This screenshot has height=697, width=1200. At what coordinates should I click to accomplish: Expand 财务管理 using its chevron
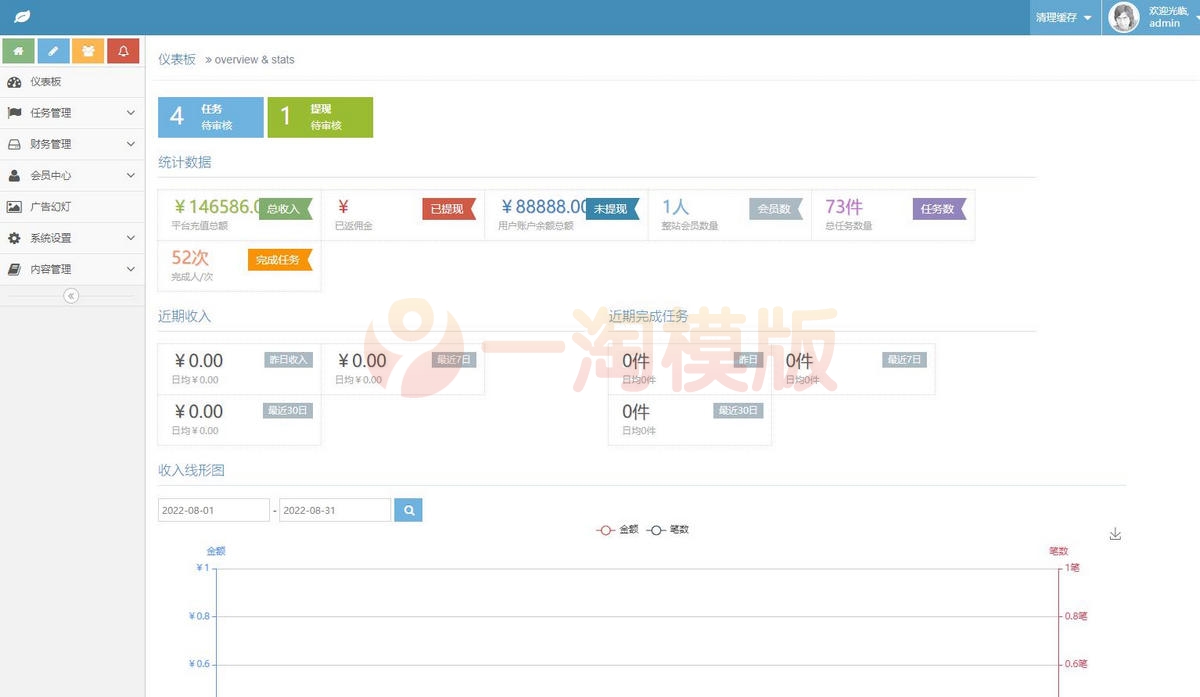(x=131, y=144)
